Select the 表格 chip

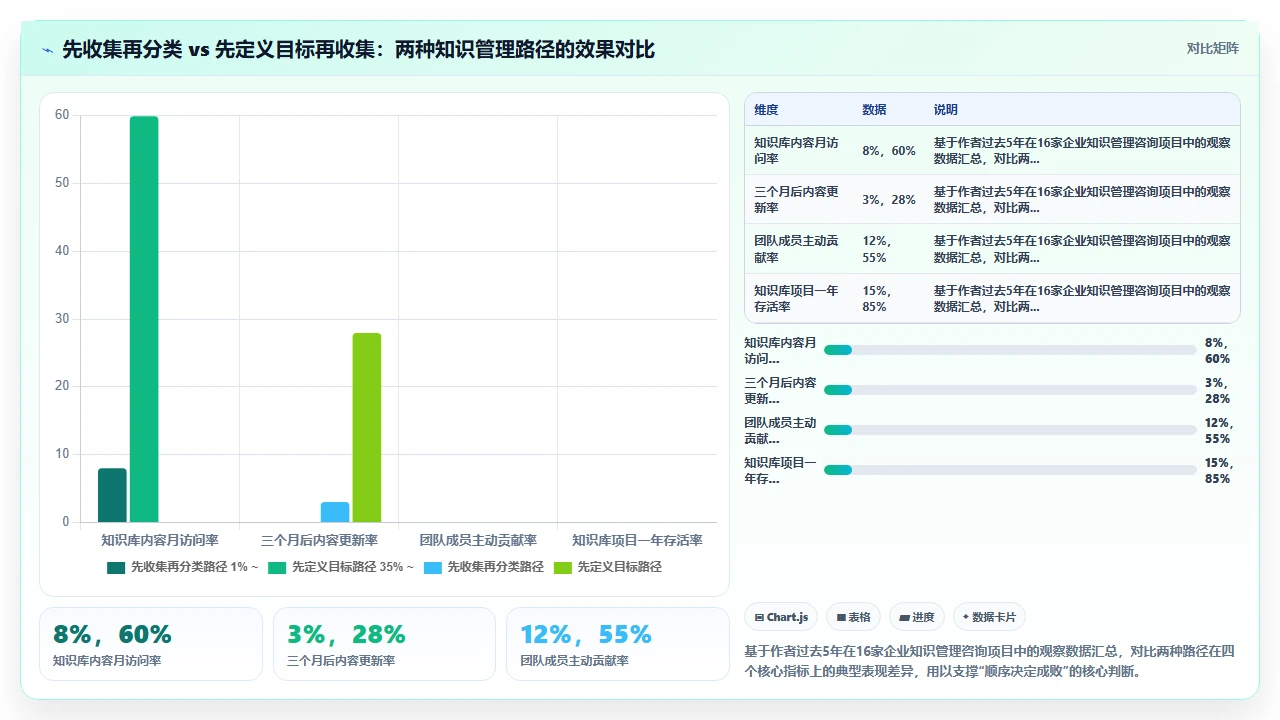coord(854,617)
